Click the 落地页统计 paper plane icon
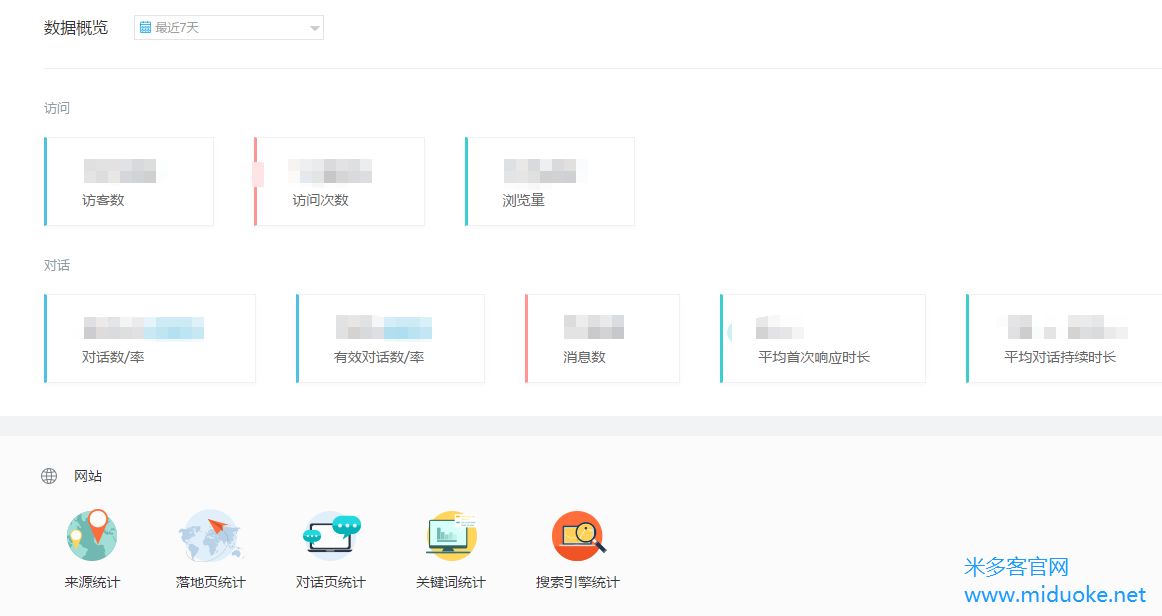Image resolution: width=1162 pixels, height=616 pixels. tap(210, 535)
